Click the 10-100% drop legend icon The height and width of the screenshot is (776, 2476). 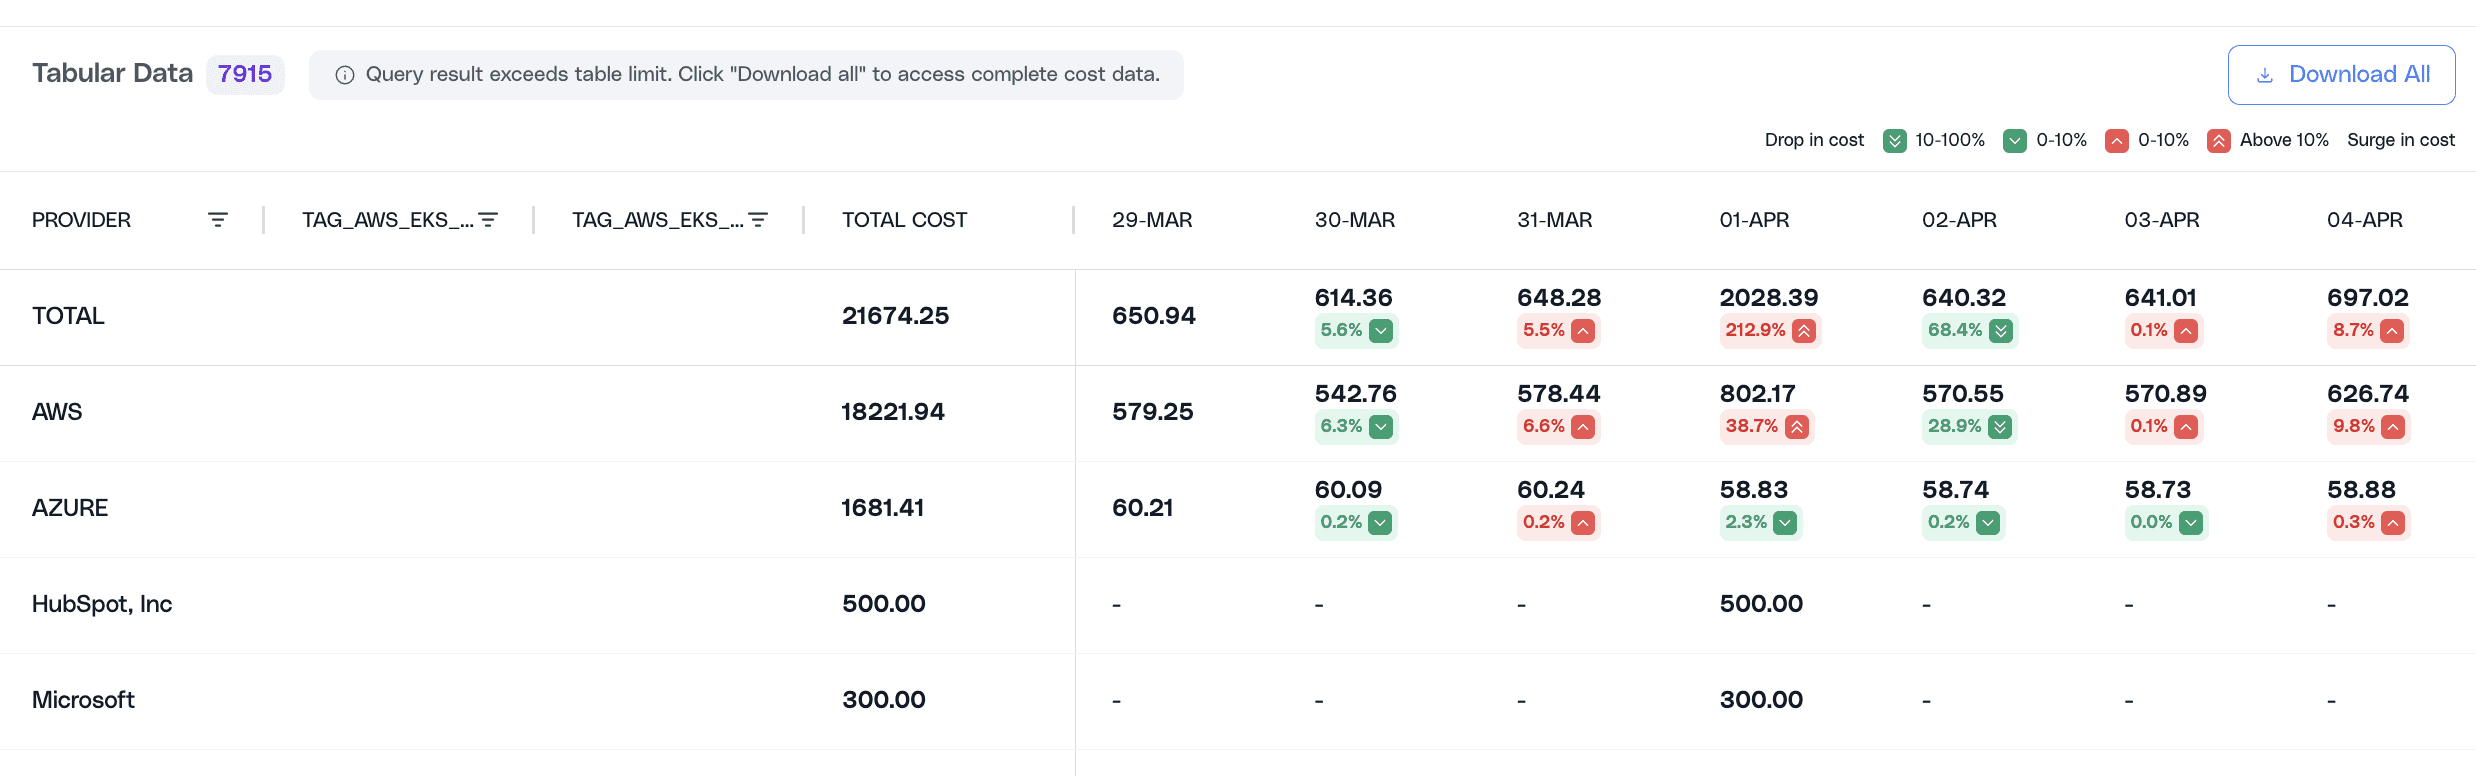1894,141
